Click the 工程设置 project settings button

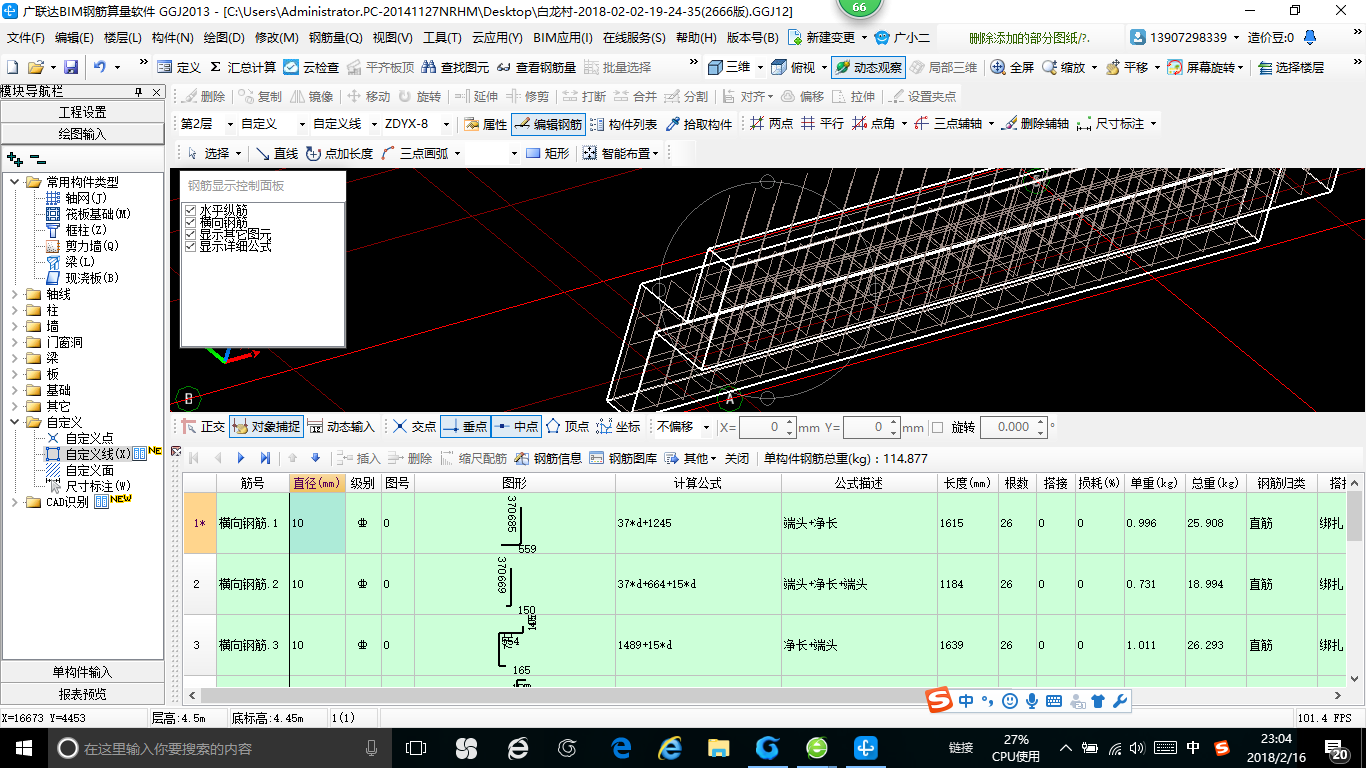click(x=82, y=112)
